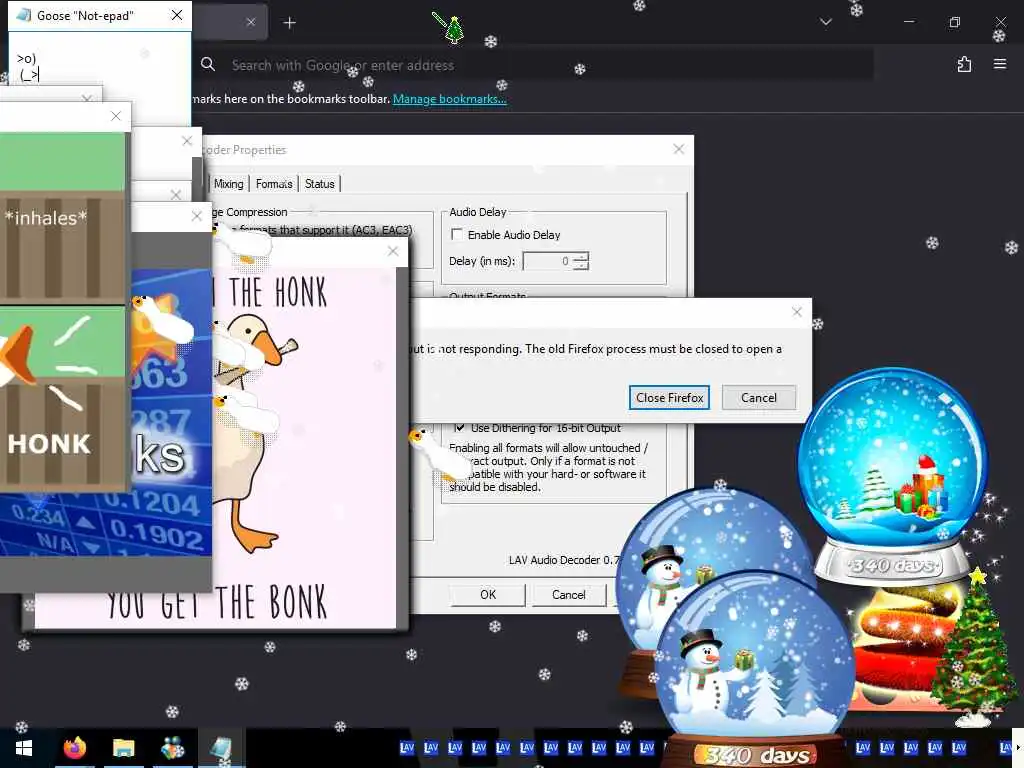
Task: Click the search magnifier icon in address bar
Action: pyautogui.click(x=208, y=64)
